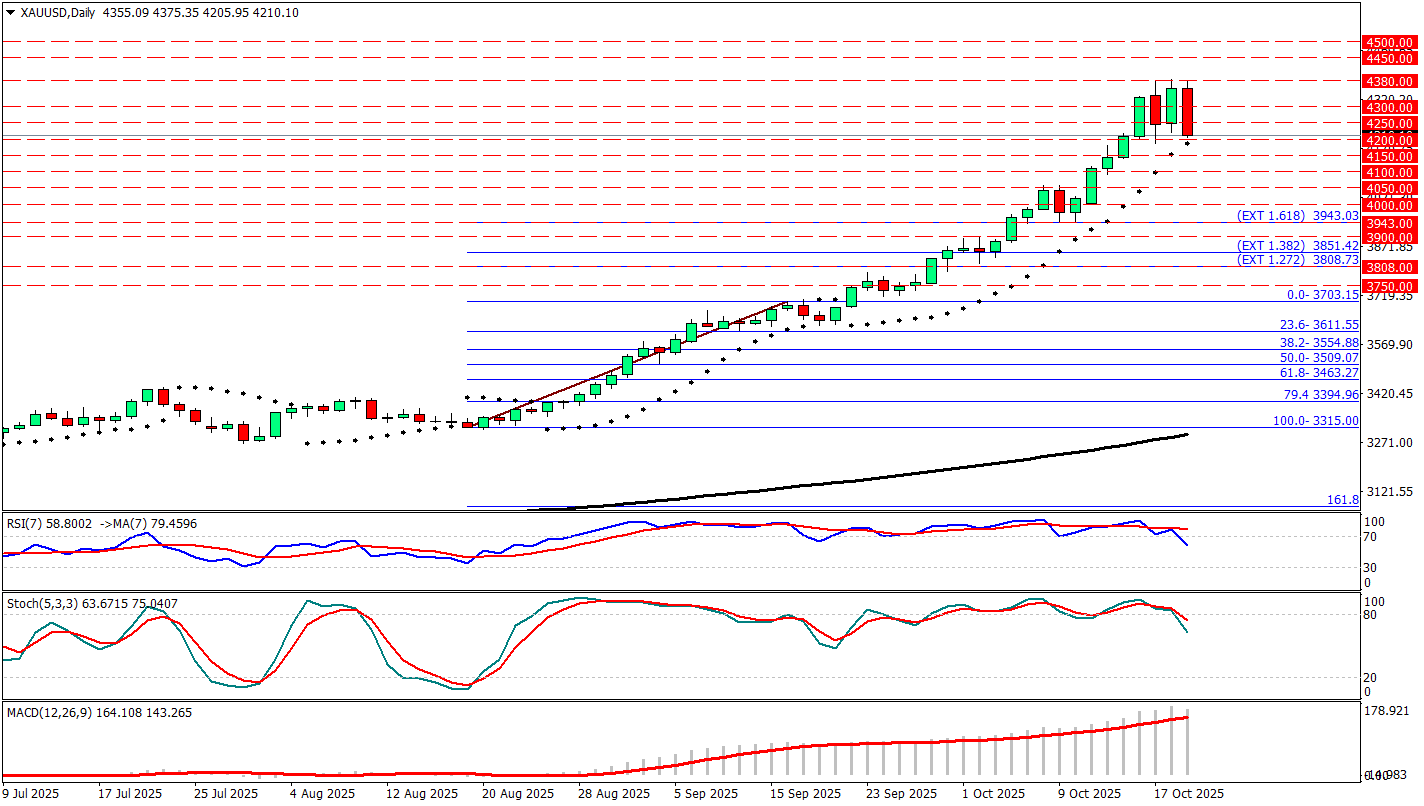Select the 4380.00 resistance price label
This screenshot has width=1424, height=806.
coord(1390,81)
